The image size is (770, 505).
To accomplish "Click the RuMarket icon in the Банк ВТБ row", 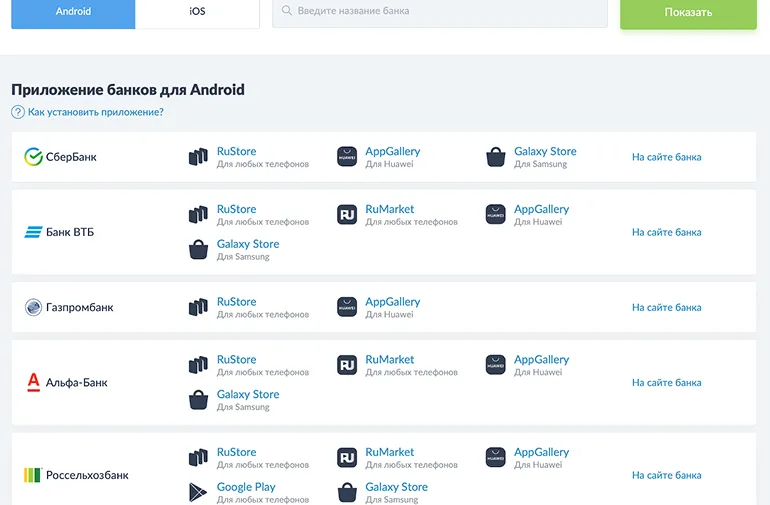I will pyautogui.click(x=347, y=215).
